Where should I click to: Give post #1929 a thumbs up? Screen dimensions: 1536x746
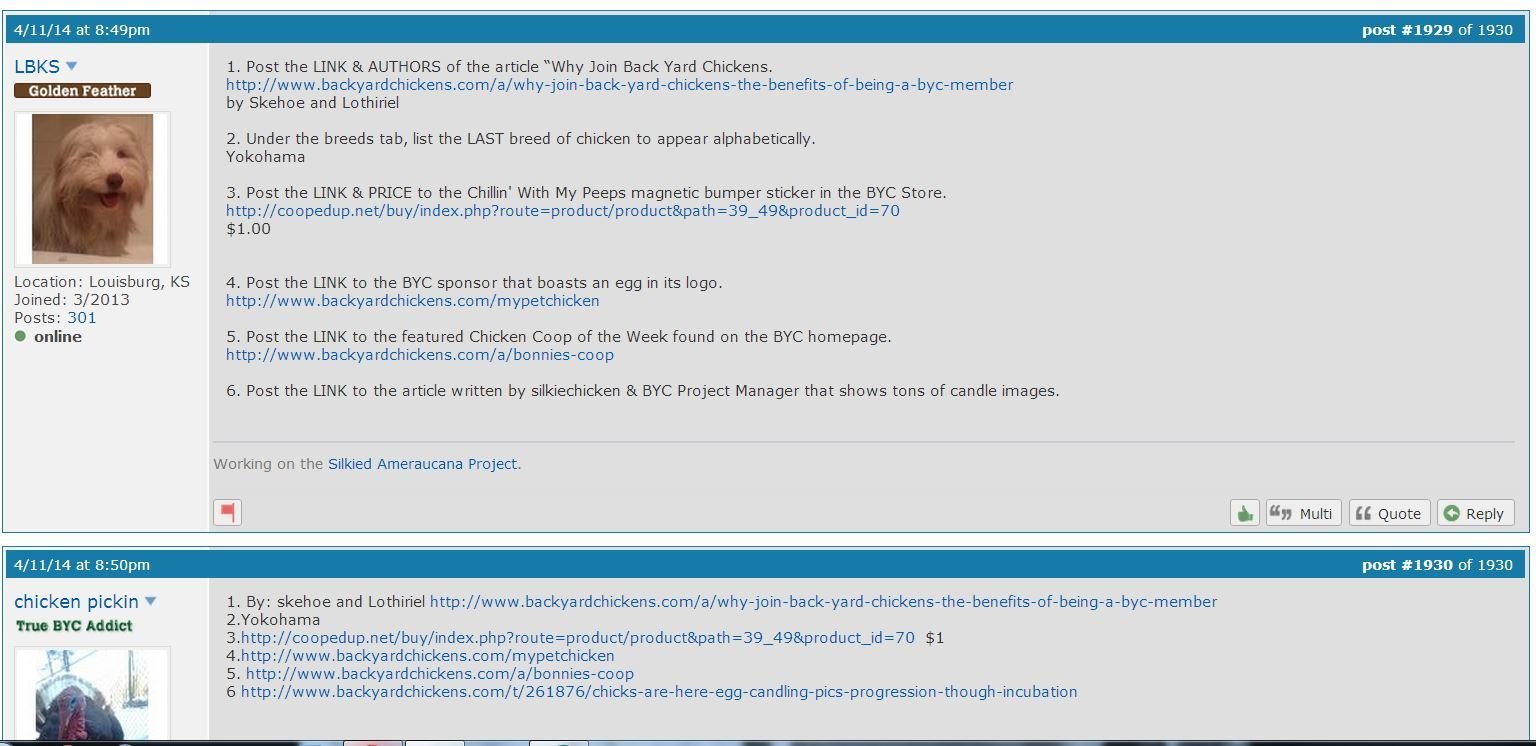point(1244,513)
